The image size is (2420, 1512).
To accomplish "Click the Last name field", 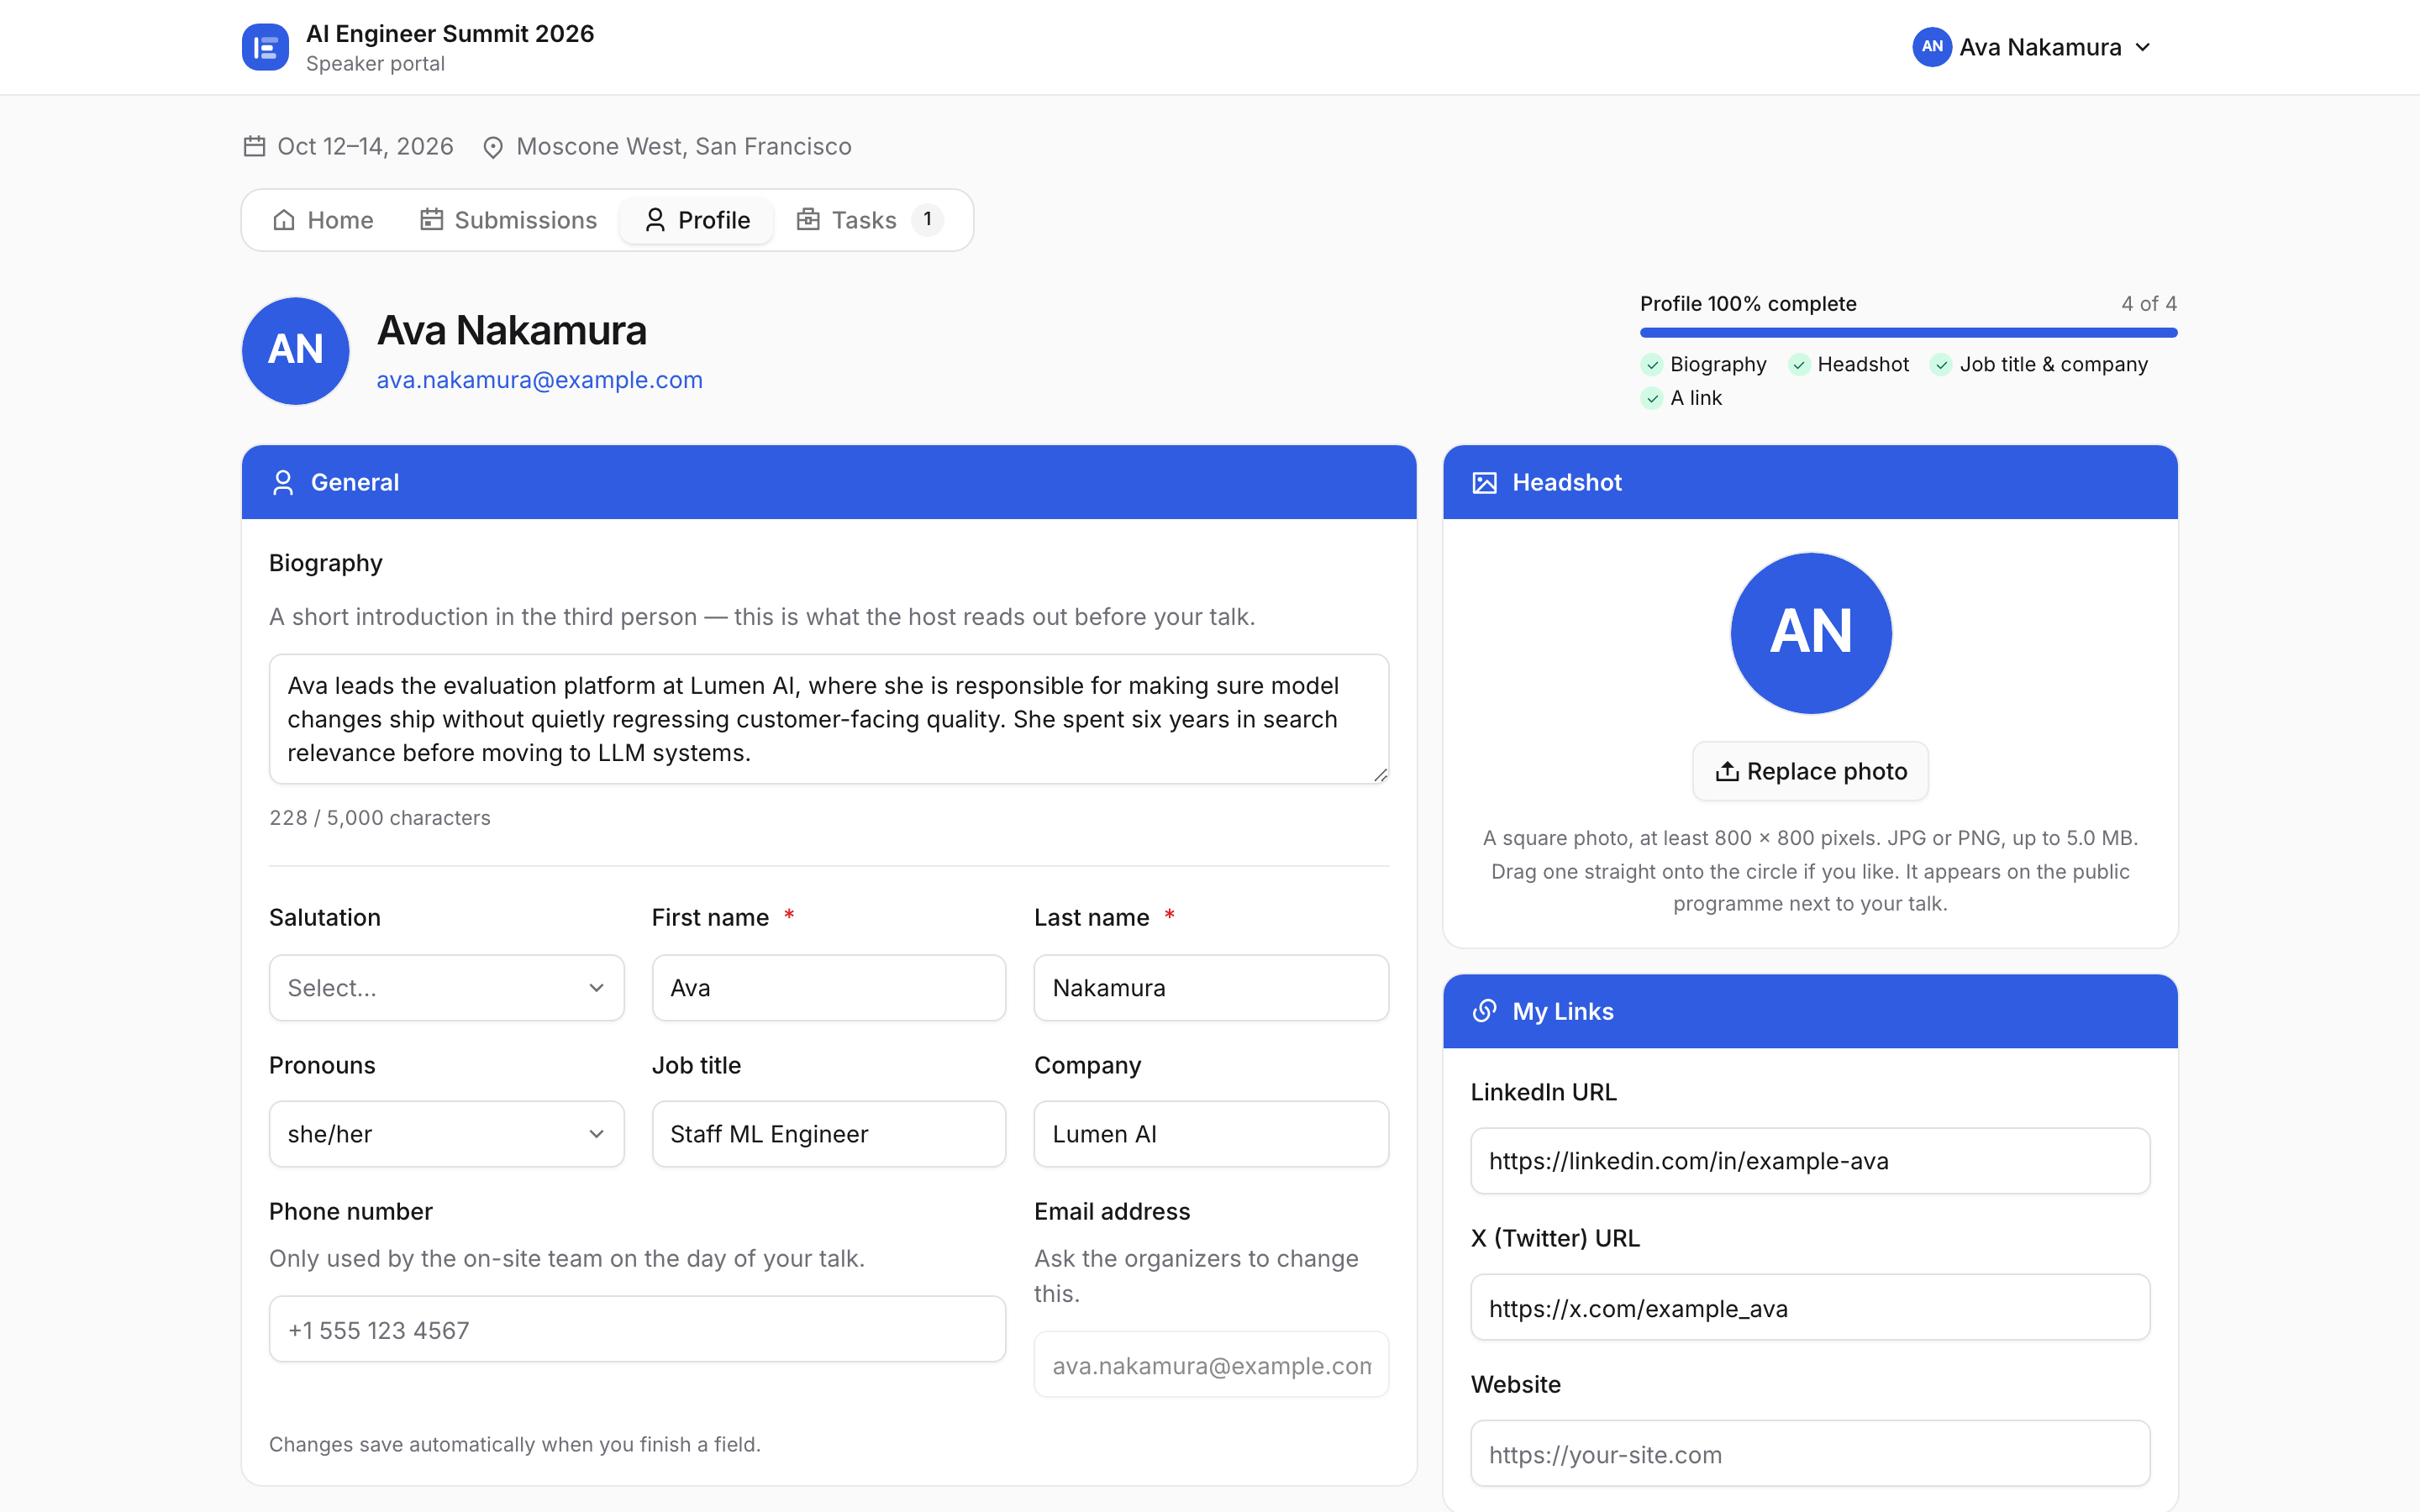I will coord(1211,988).
